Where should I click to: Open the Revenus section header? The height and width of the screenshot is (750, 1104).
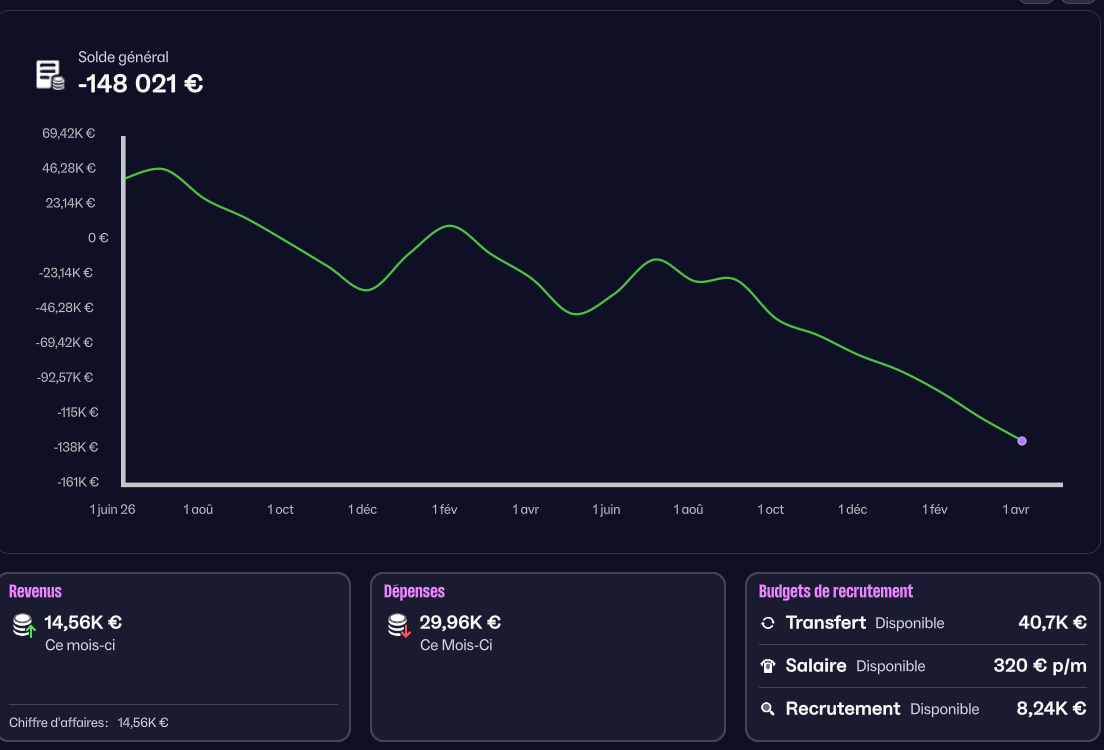35,591
